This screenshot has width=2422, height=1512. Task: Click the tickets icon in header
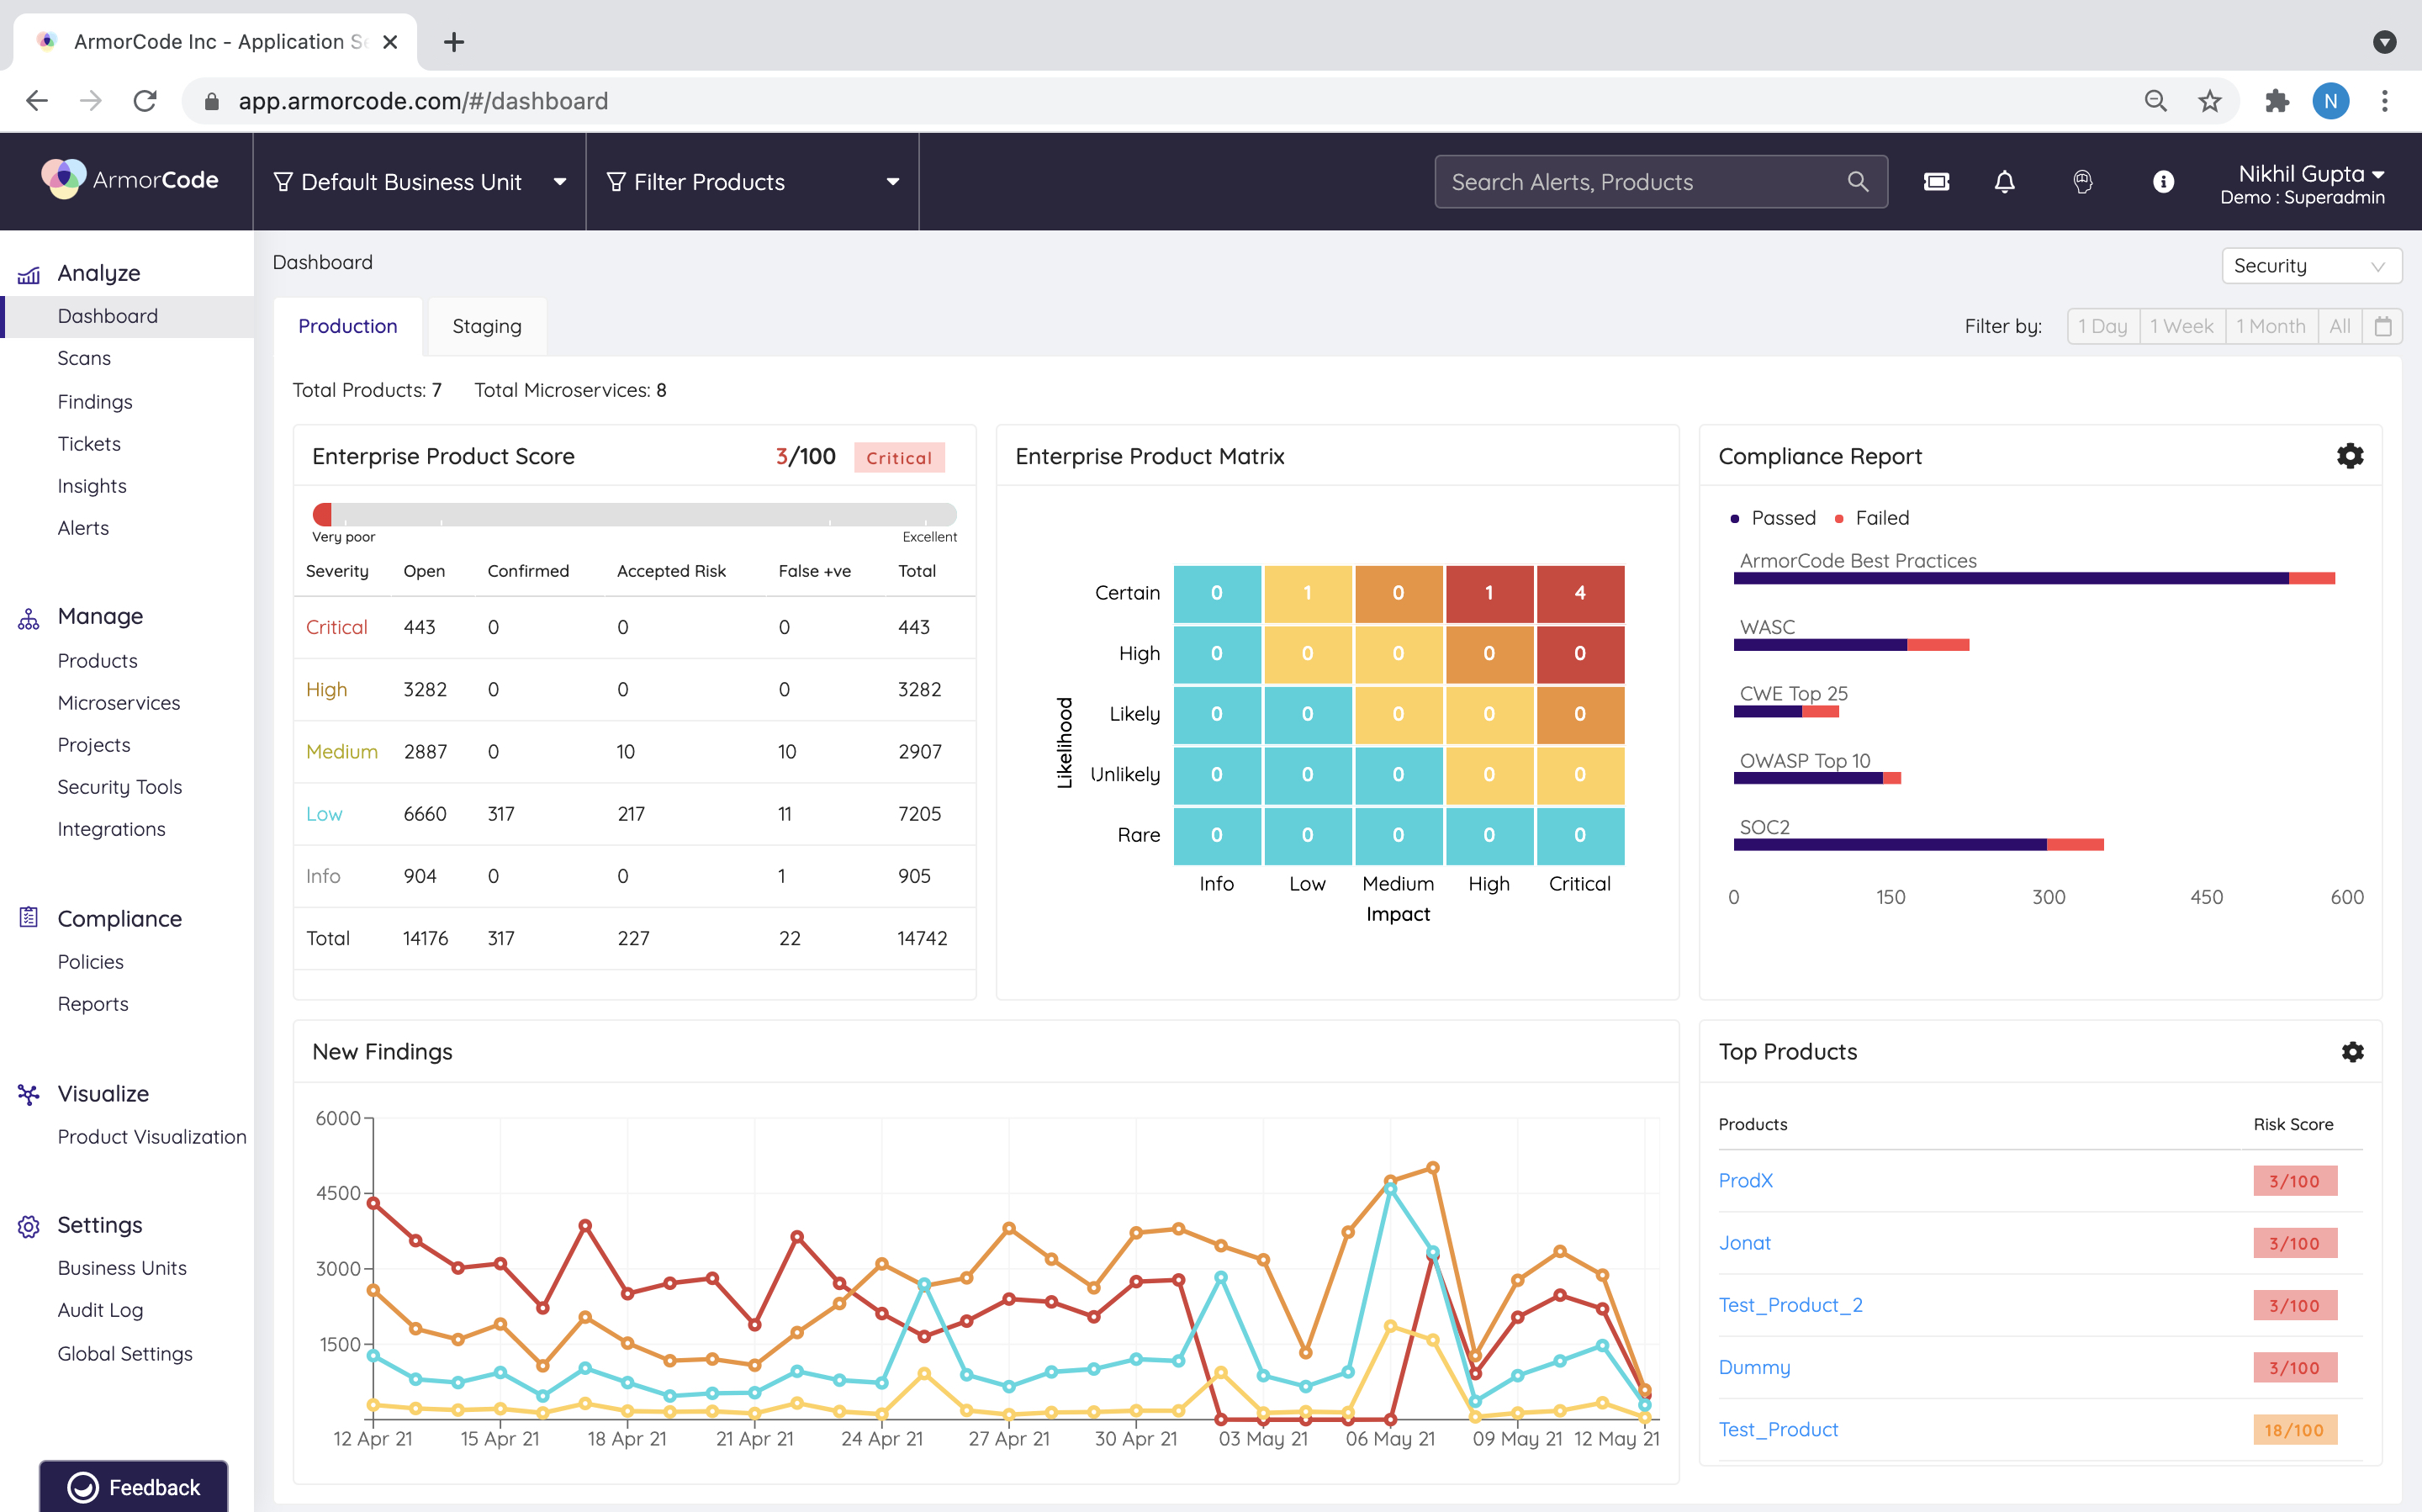pyautogui.click(x=1936, y=182)
